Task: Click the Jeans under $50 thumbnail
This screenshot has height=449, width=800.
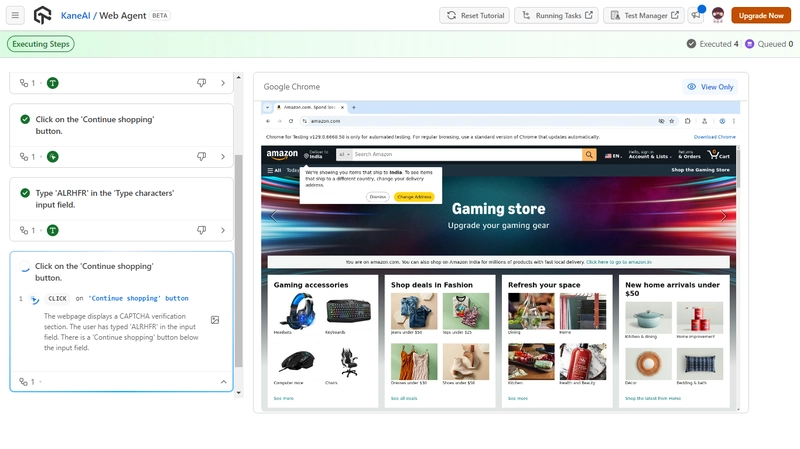Action: pyautogui.click(x=414, y=311)
